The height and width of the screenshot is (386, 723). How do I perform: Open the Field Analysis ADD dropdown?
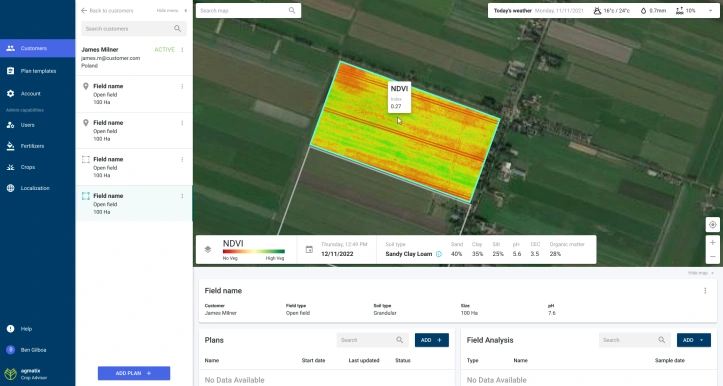(693, 340)
